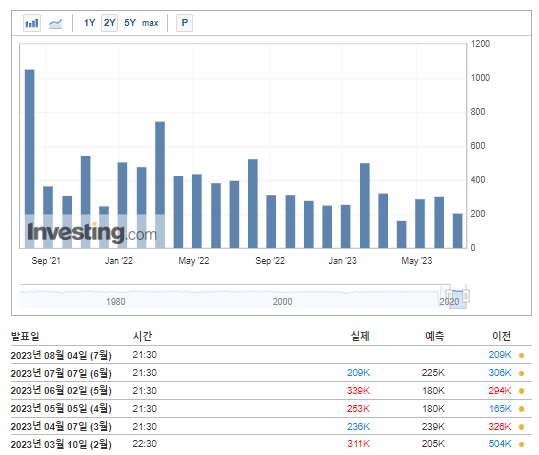Screen dimensions: 539x455
Task: Click the right handle of range slider
Action: click(466, 295)
